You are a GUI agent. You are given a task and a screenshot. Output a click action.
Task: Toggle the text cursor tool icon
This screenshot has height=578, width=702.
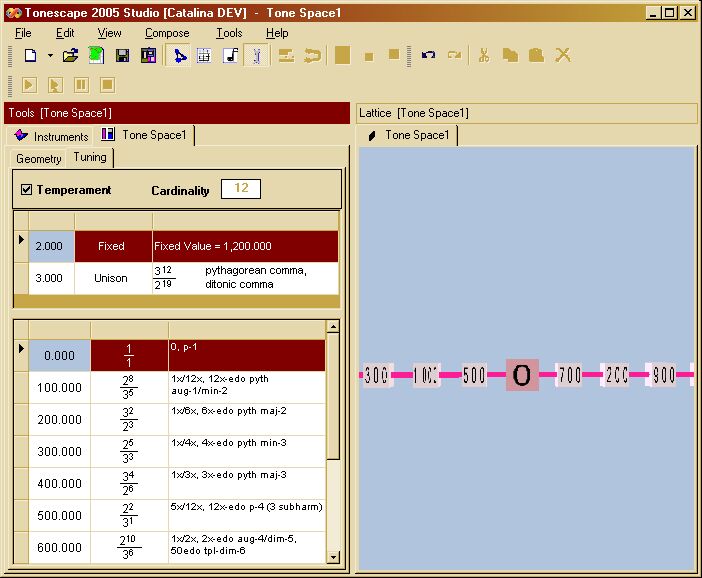(x=257, y=56)
